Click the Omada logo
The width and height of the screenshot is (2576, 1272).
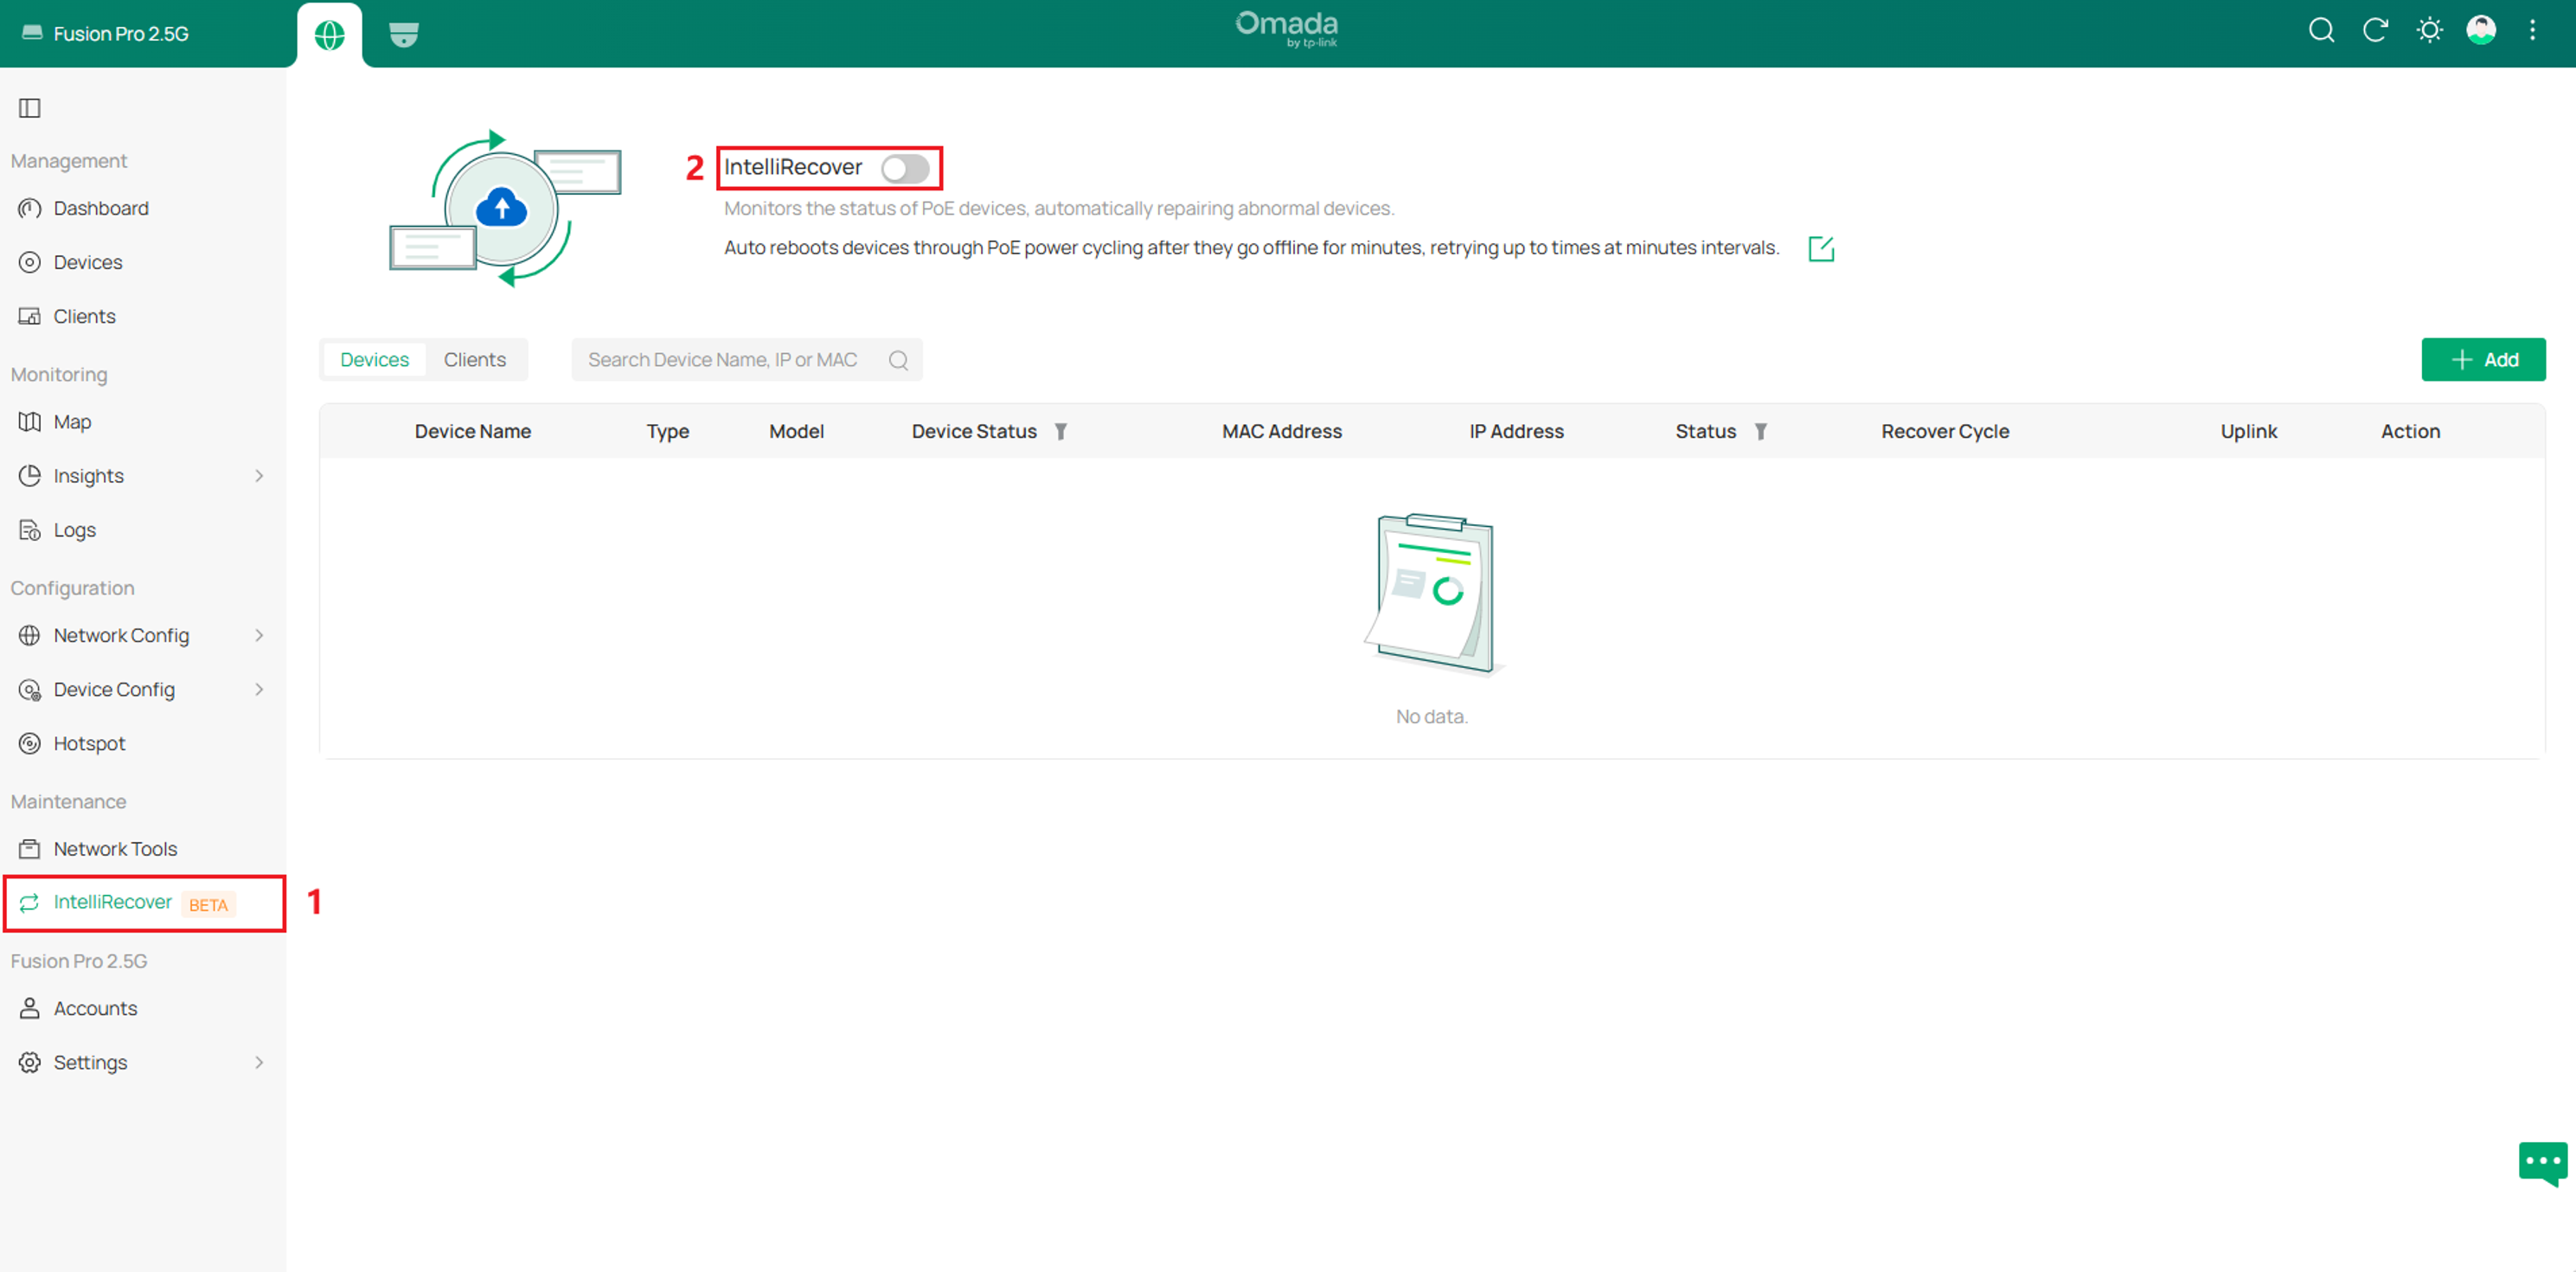(1287, 29)
